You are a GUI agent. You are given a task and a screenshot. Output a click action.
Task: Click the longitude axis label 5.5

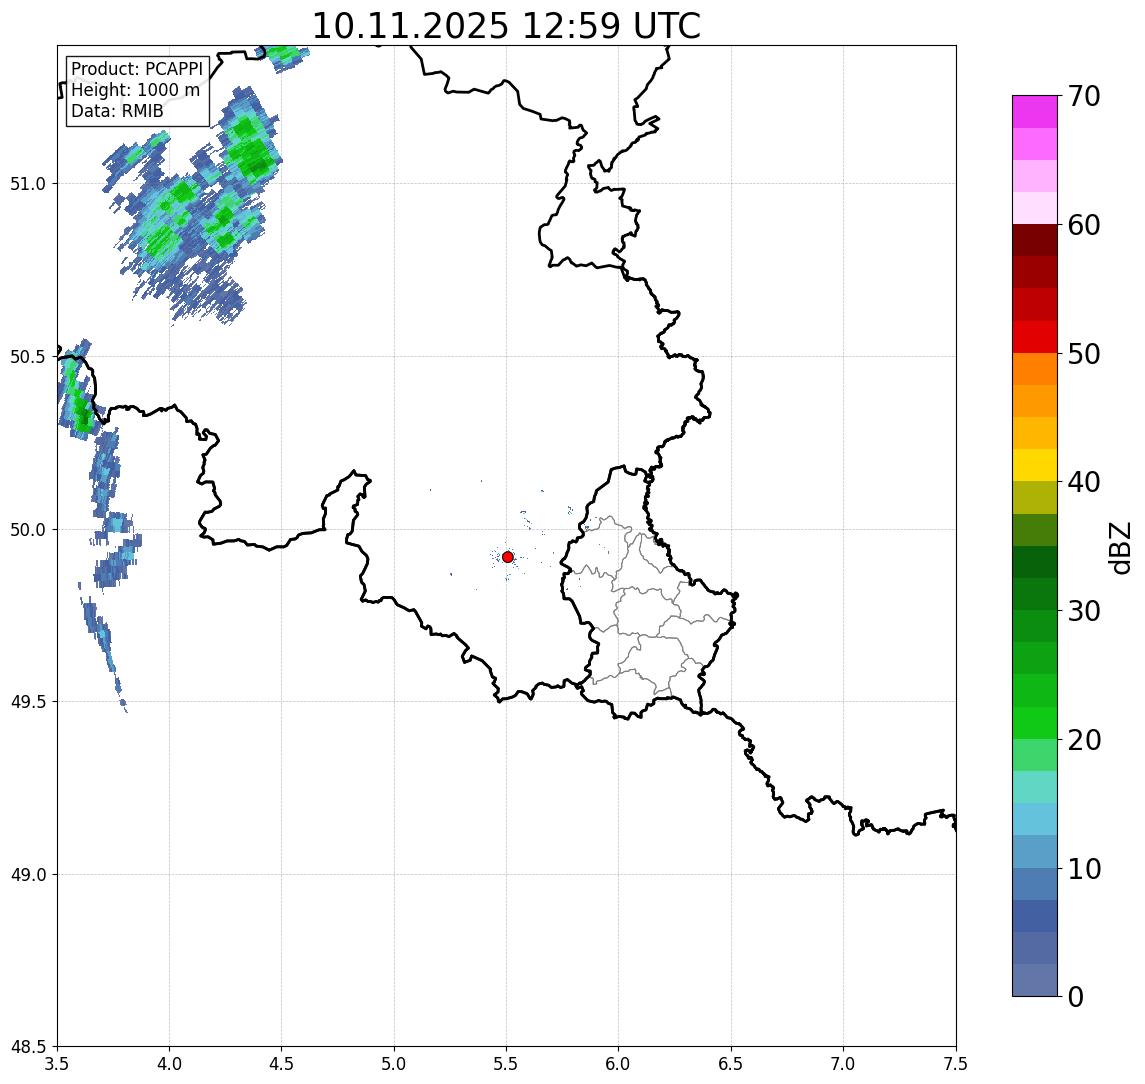pyautogui.click(x=507, y=1064)
